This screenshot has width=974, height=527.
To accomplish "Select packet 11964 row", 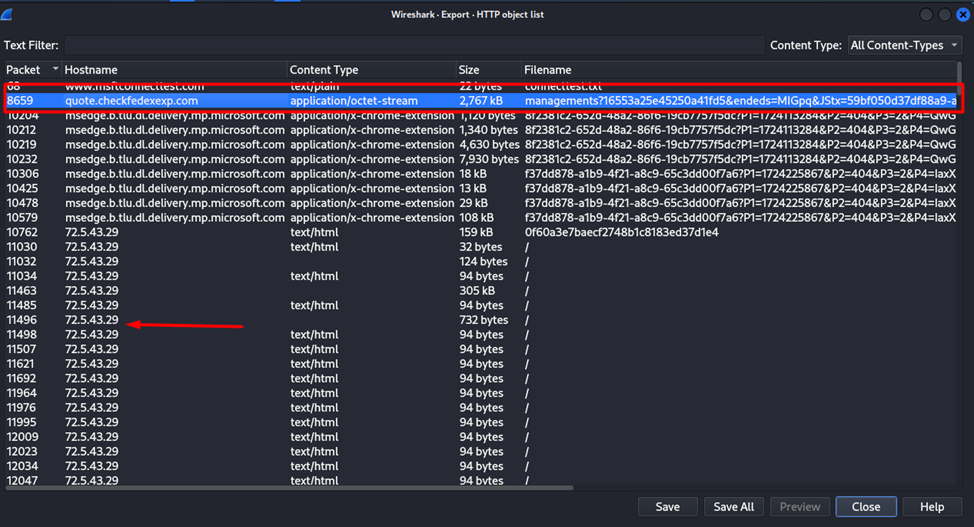I will tap(481, 393).
